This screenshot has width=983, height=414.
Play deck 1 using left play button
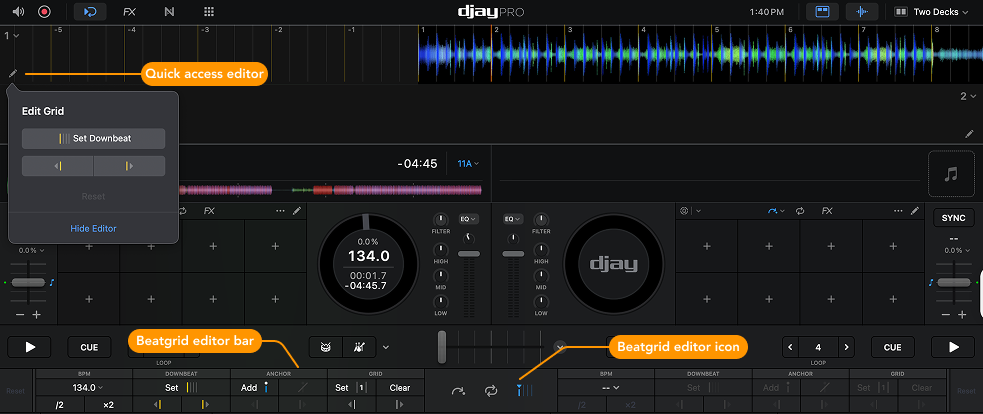(30, 347)
